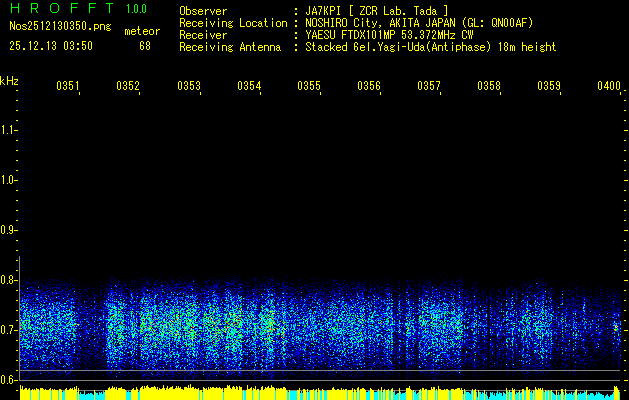The width and height of the screenshot is (629, 400).
Task: Click the horizontal line near 0.6 kHz
Action: (x=320, y=371)
